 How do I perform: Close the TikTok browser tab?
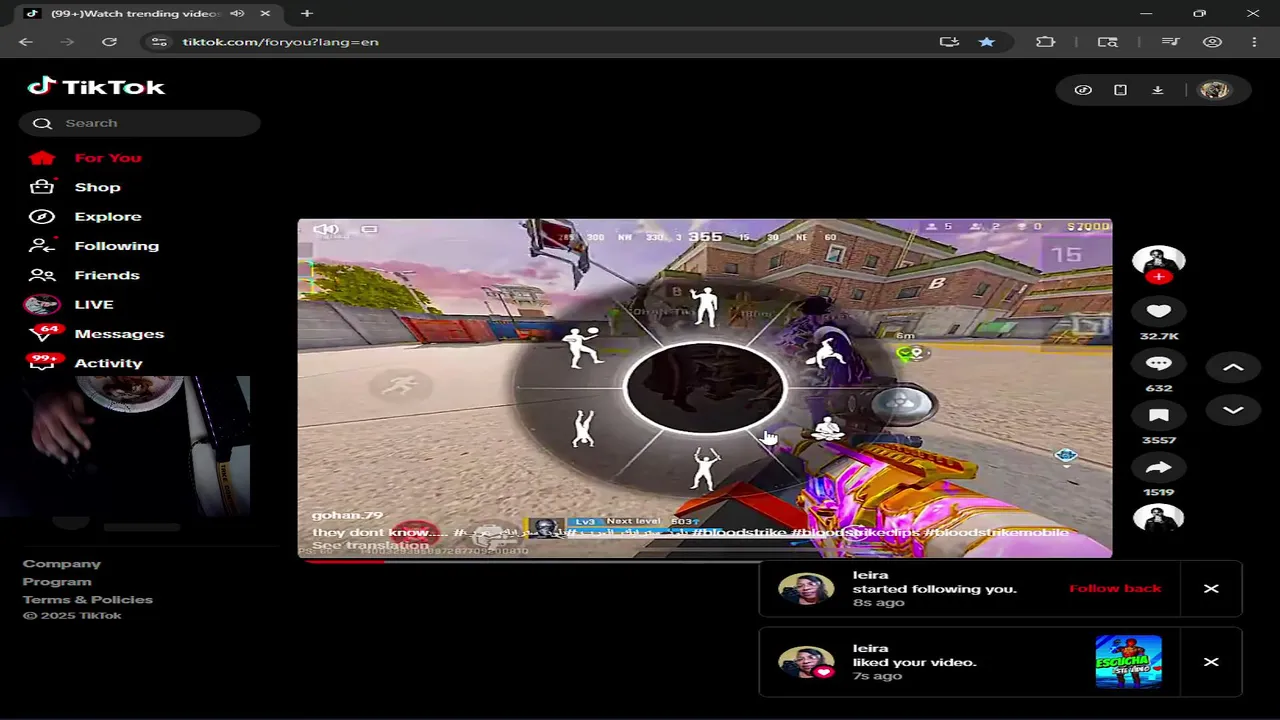click(265, 13)
